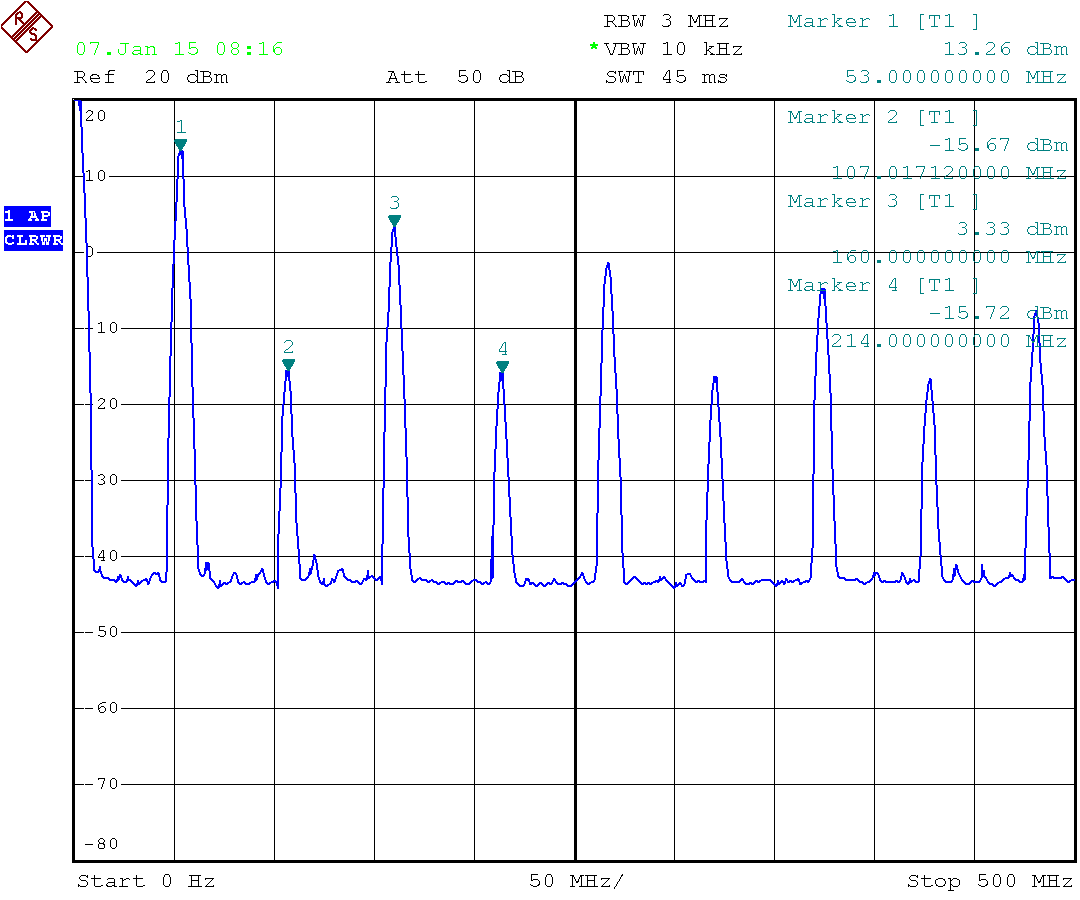Click the 'RBW 3 MHz' setting
Image resolution: width=1080 pixels, height=900 pixels.
666,21
